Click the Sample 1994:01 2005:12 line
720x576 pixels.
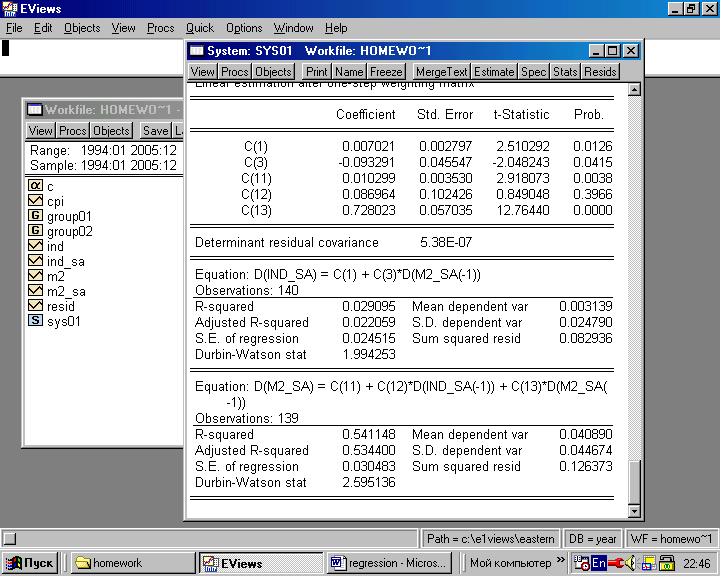pyautogui.click(x=103, y=165)
